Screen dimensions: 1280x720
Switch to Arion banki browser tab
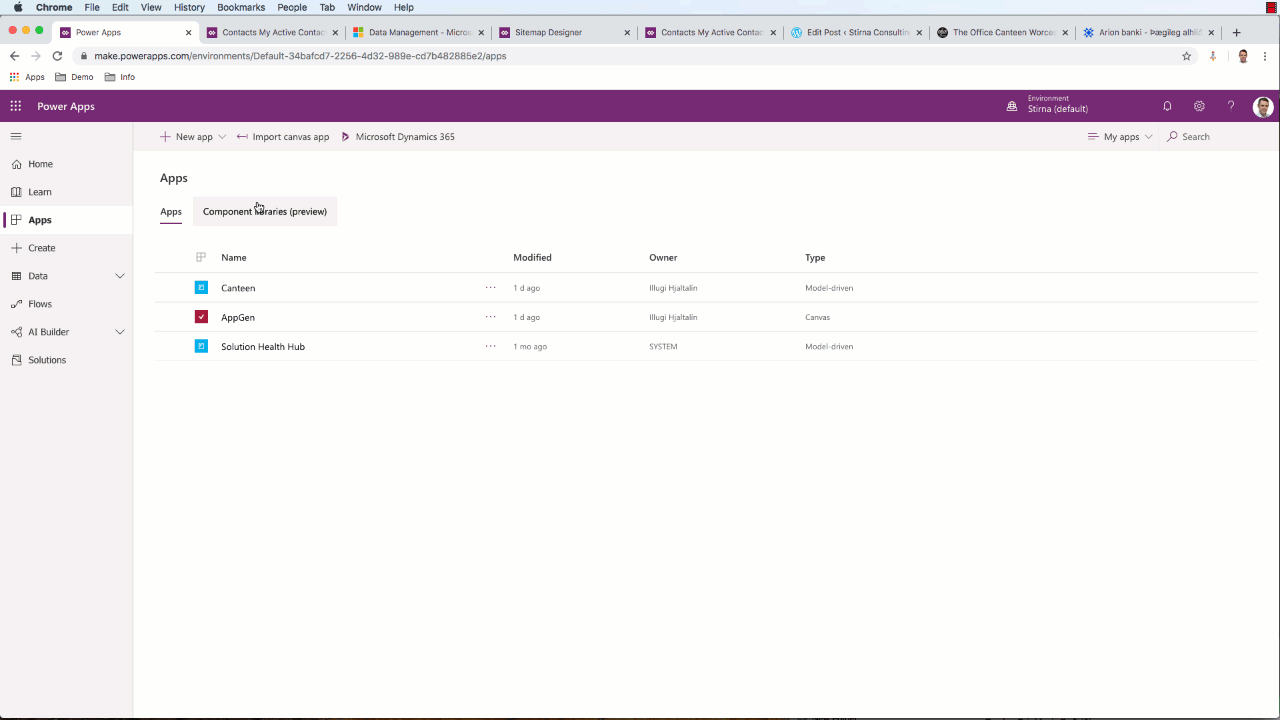(1149, 32)
